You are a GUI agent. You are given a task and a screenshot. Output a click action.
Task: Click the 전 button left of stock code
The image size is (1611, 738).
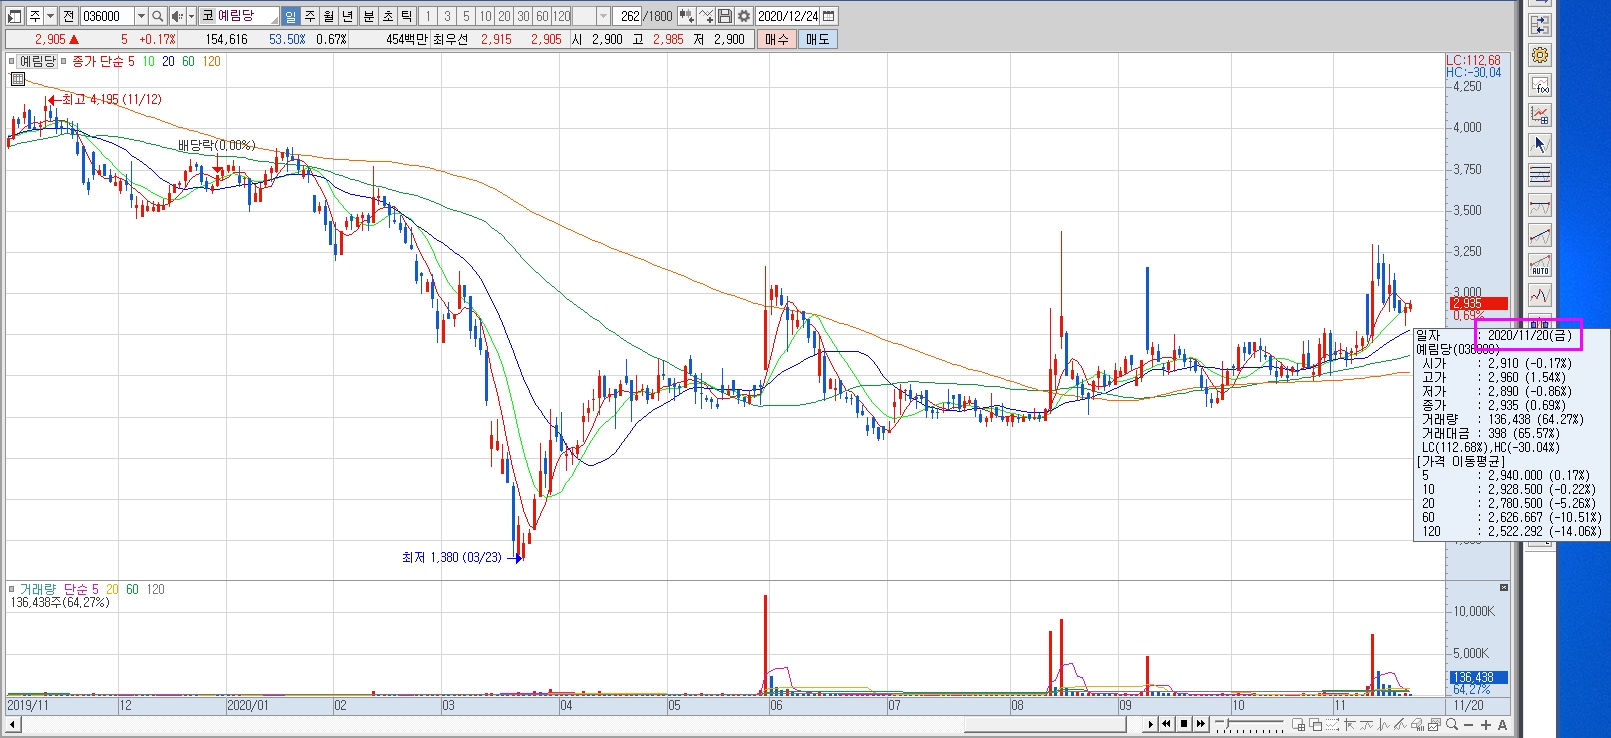68,16
